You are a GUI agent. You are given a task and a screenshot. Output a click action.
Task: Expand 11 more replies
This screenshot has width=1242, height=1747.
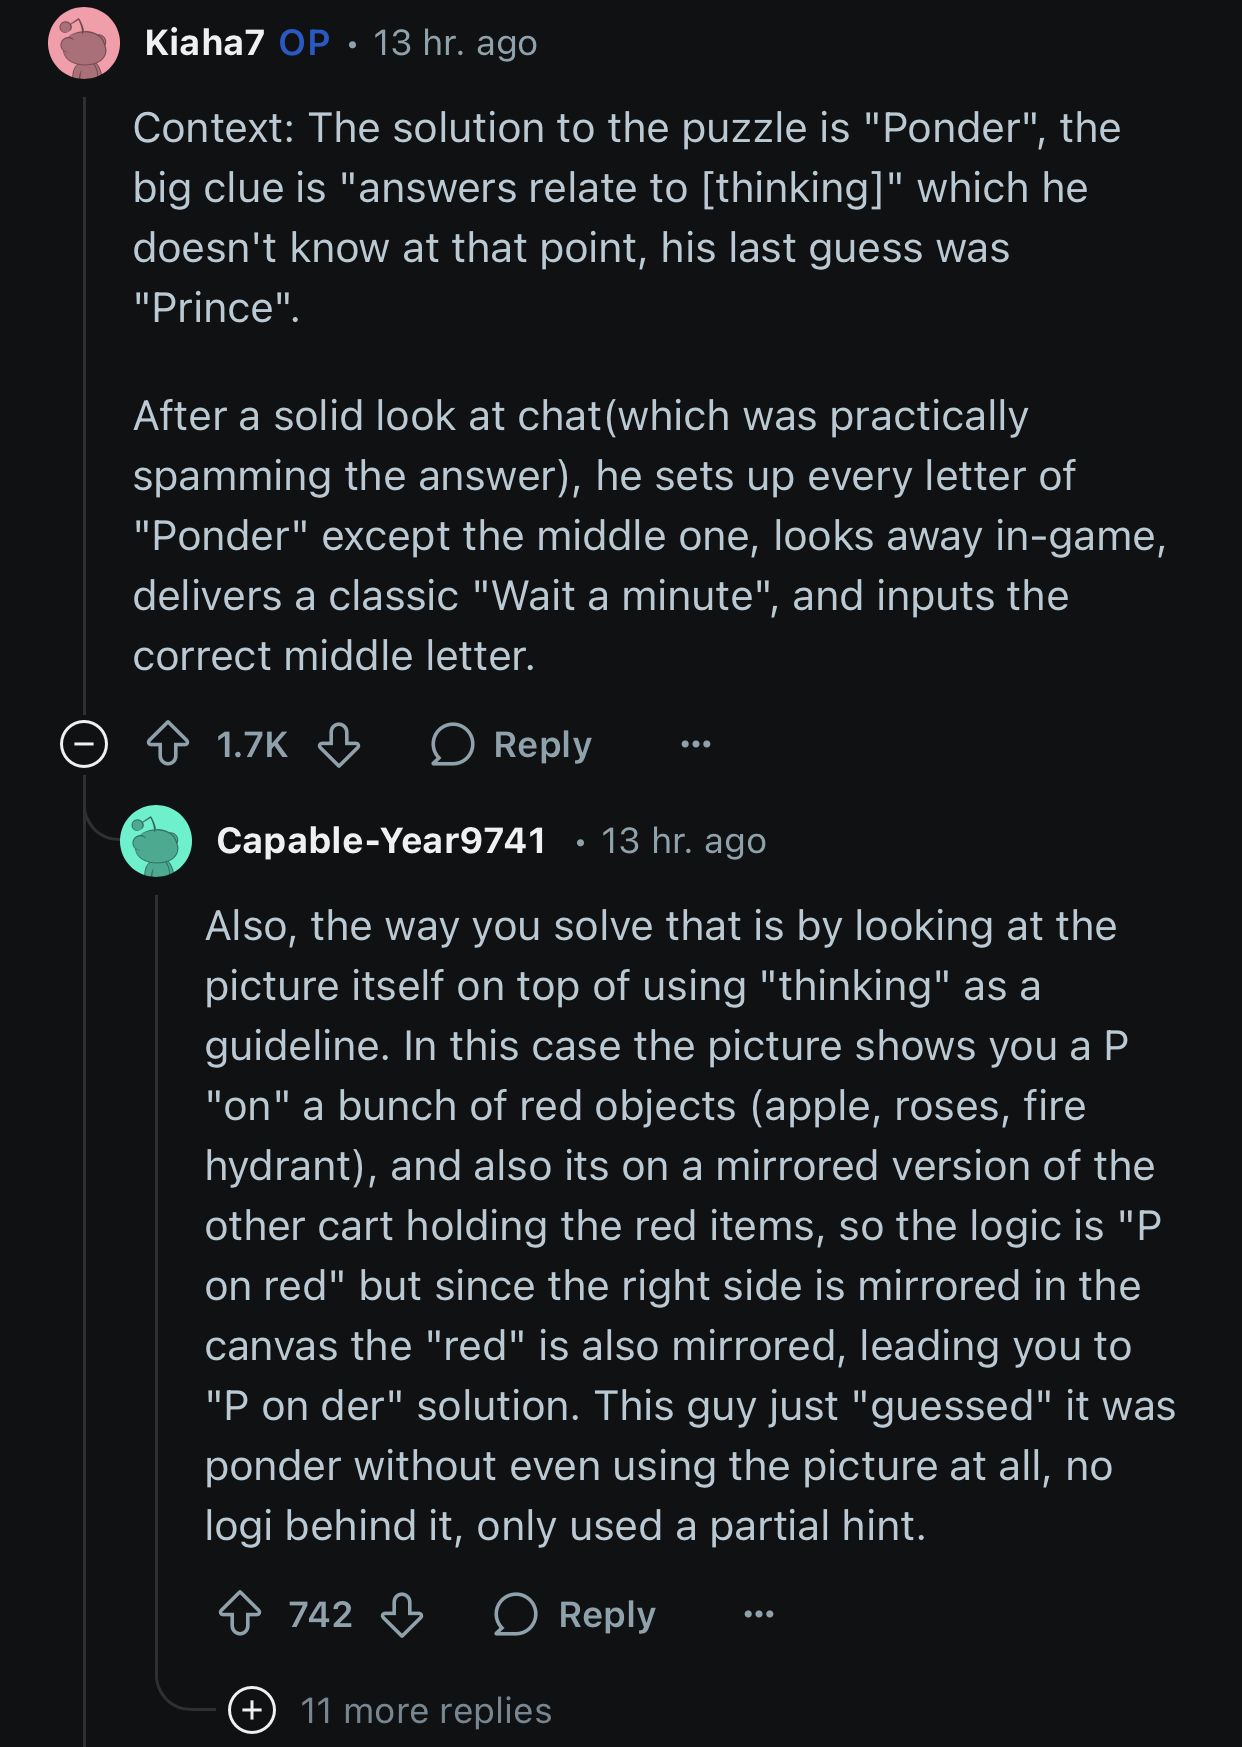(252, 1710)
